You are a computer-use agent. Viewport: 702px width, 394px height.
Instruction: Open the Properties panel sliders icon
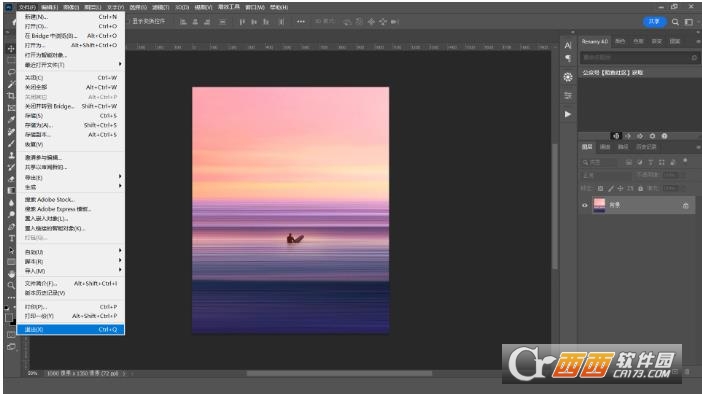click(568, 95)
